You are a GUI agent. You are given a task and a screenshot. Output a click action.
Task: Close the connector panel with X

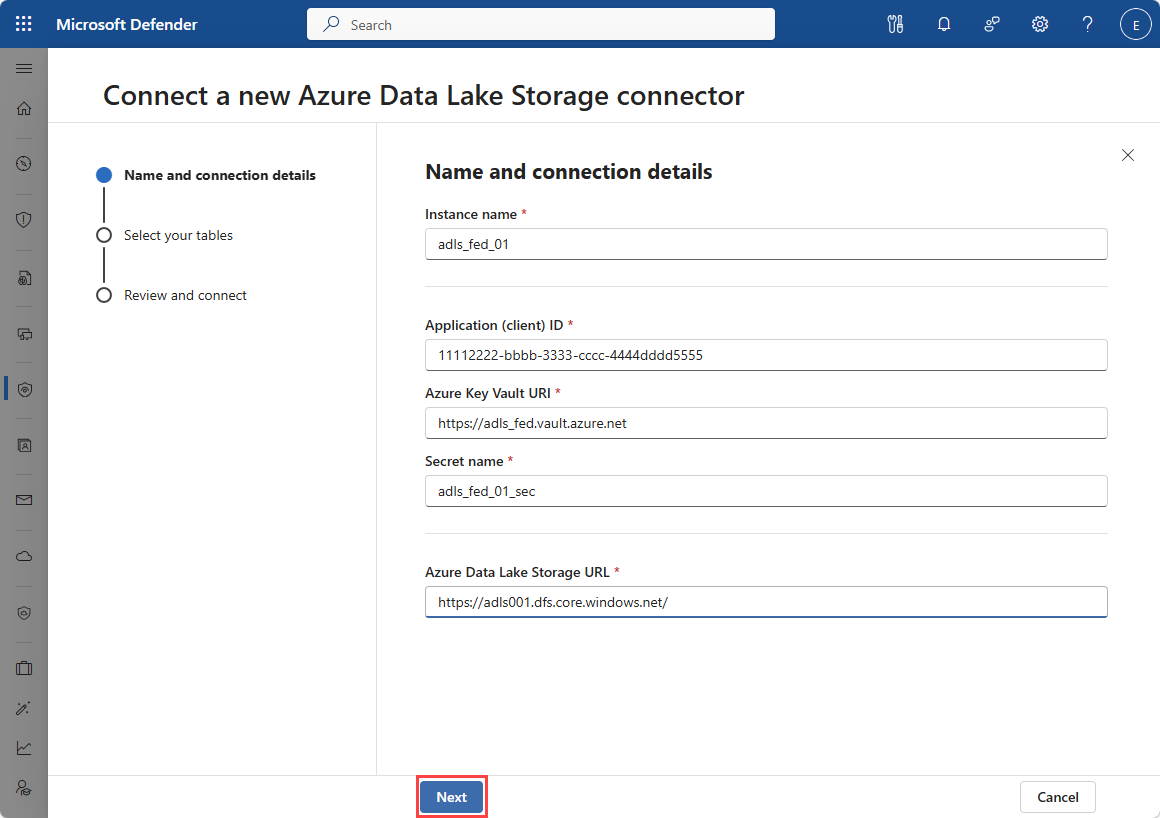(1128, 155)
